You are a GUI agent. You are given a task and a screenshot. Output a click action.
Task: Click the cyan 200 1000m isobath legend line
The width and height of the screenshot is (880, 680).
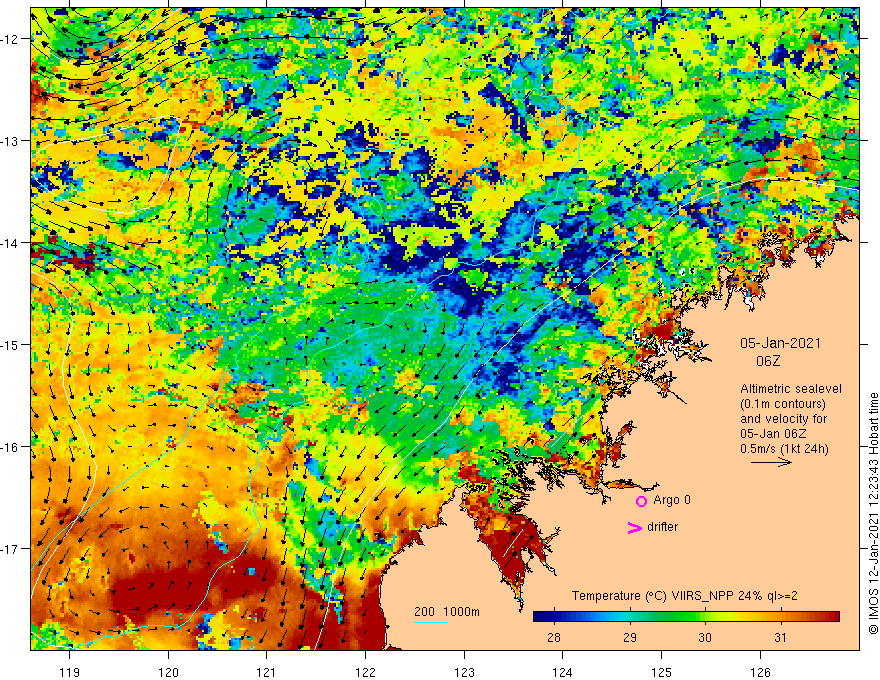coord(431,623)
